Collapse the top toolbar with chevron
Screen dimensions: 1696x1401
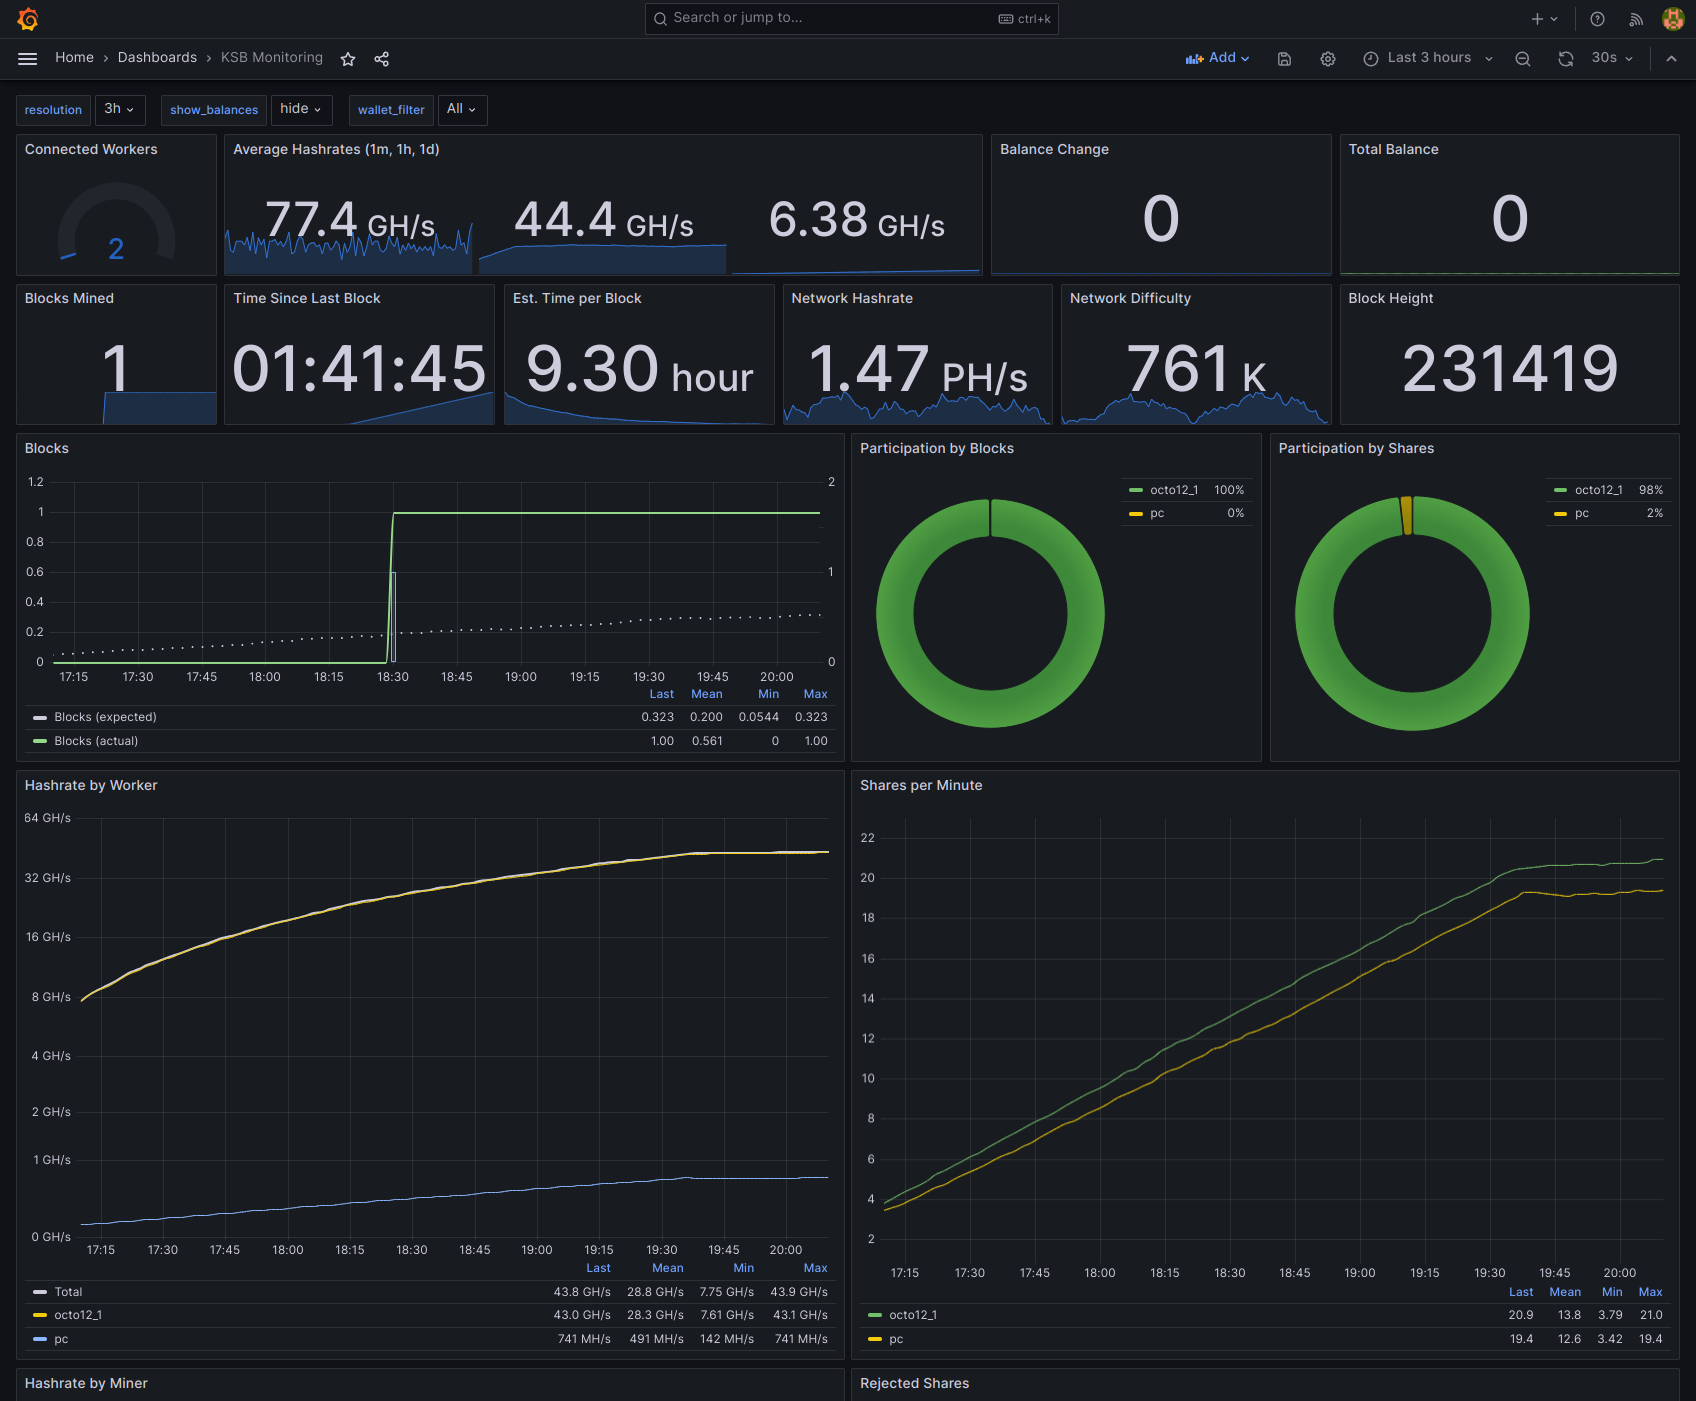(x=1671, y=59)
